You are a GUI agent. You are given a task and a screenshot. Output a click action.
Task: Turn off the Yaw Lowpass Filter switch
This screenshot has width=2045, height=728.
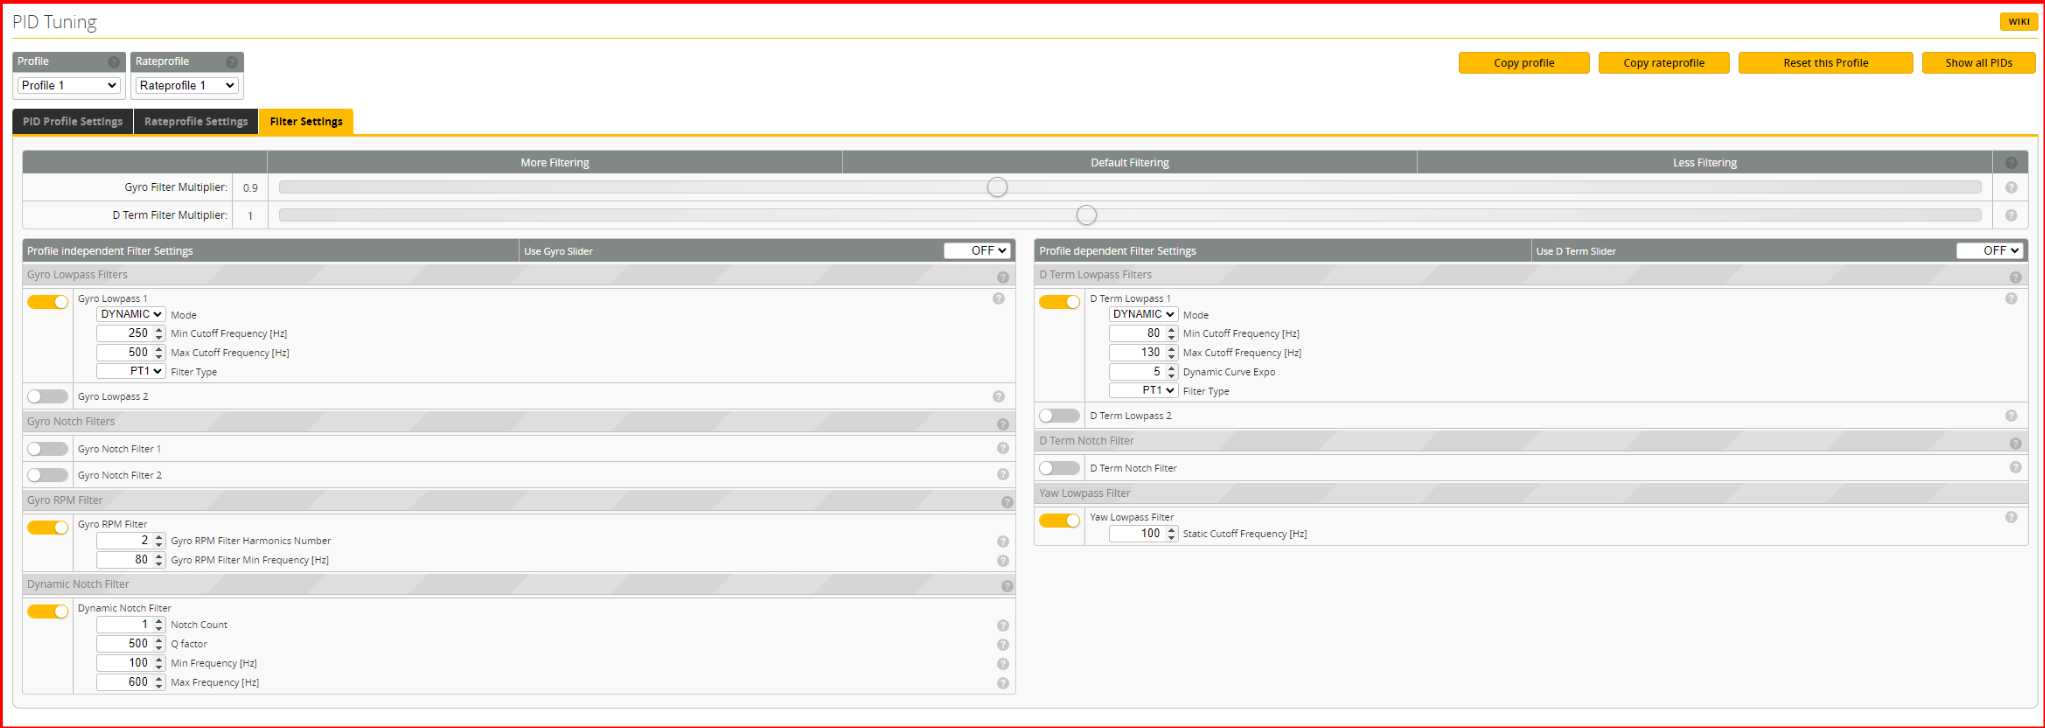click(x=1059, y=521)
